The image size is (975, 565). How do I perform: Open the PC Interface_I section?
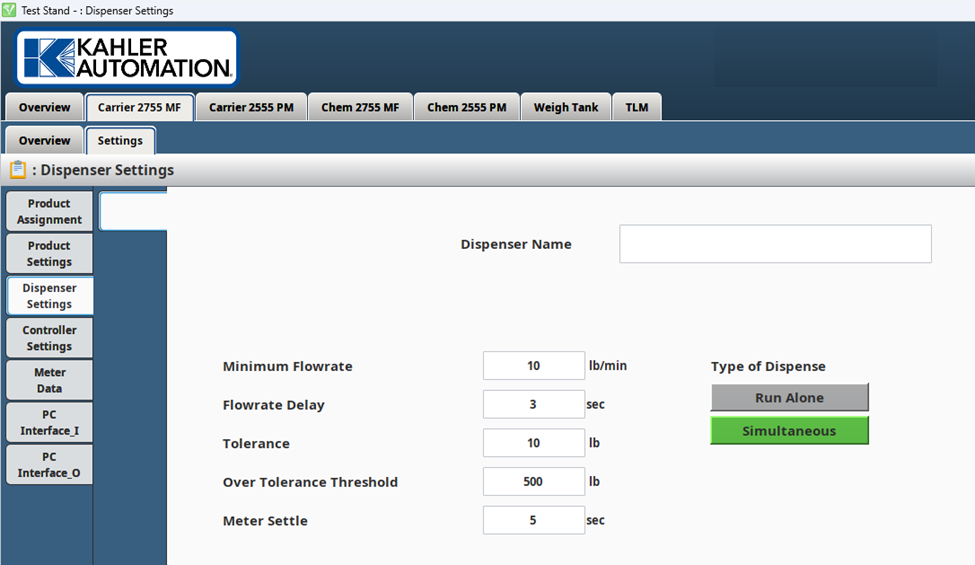point(49,422)
